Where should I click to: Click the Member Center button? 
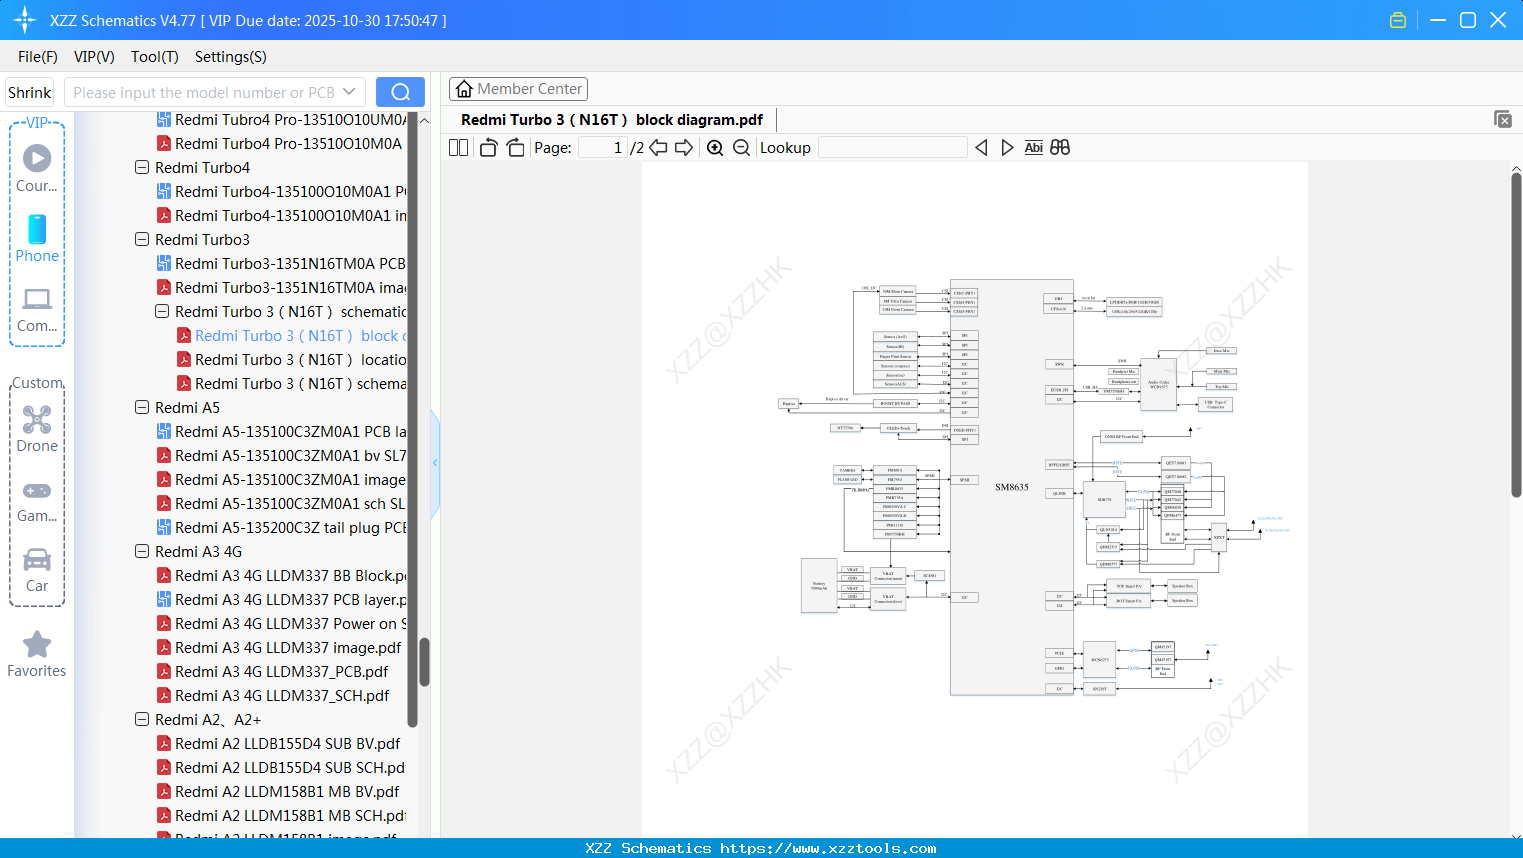pyautogui.click(x=518, y=89)
